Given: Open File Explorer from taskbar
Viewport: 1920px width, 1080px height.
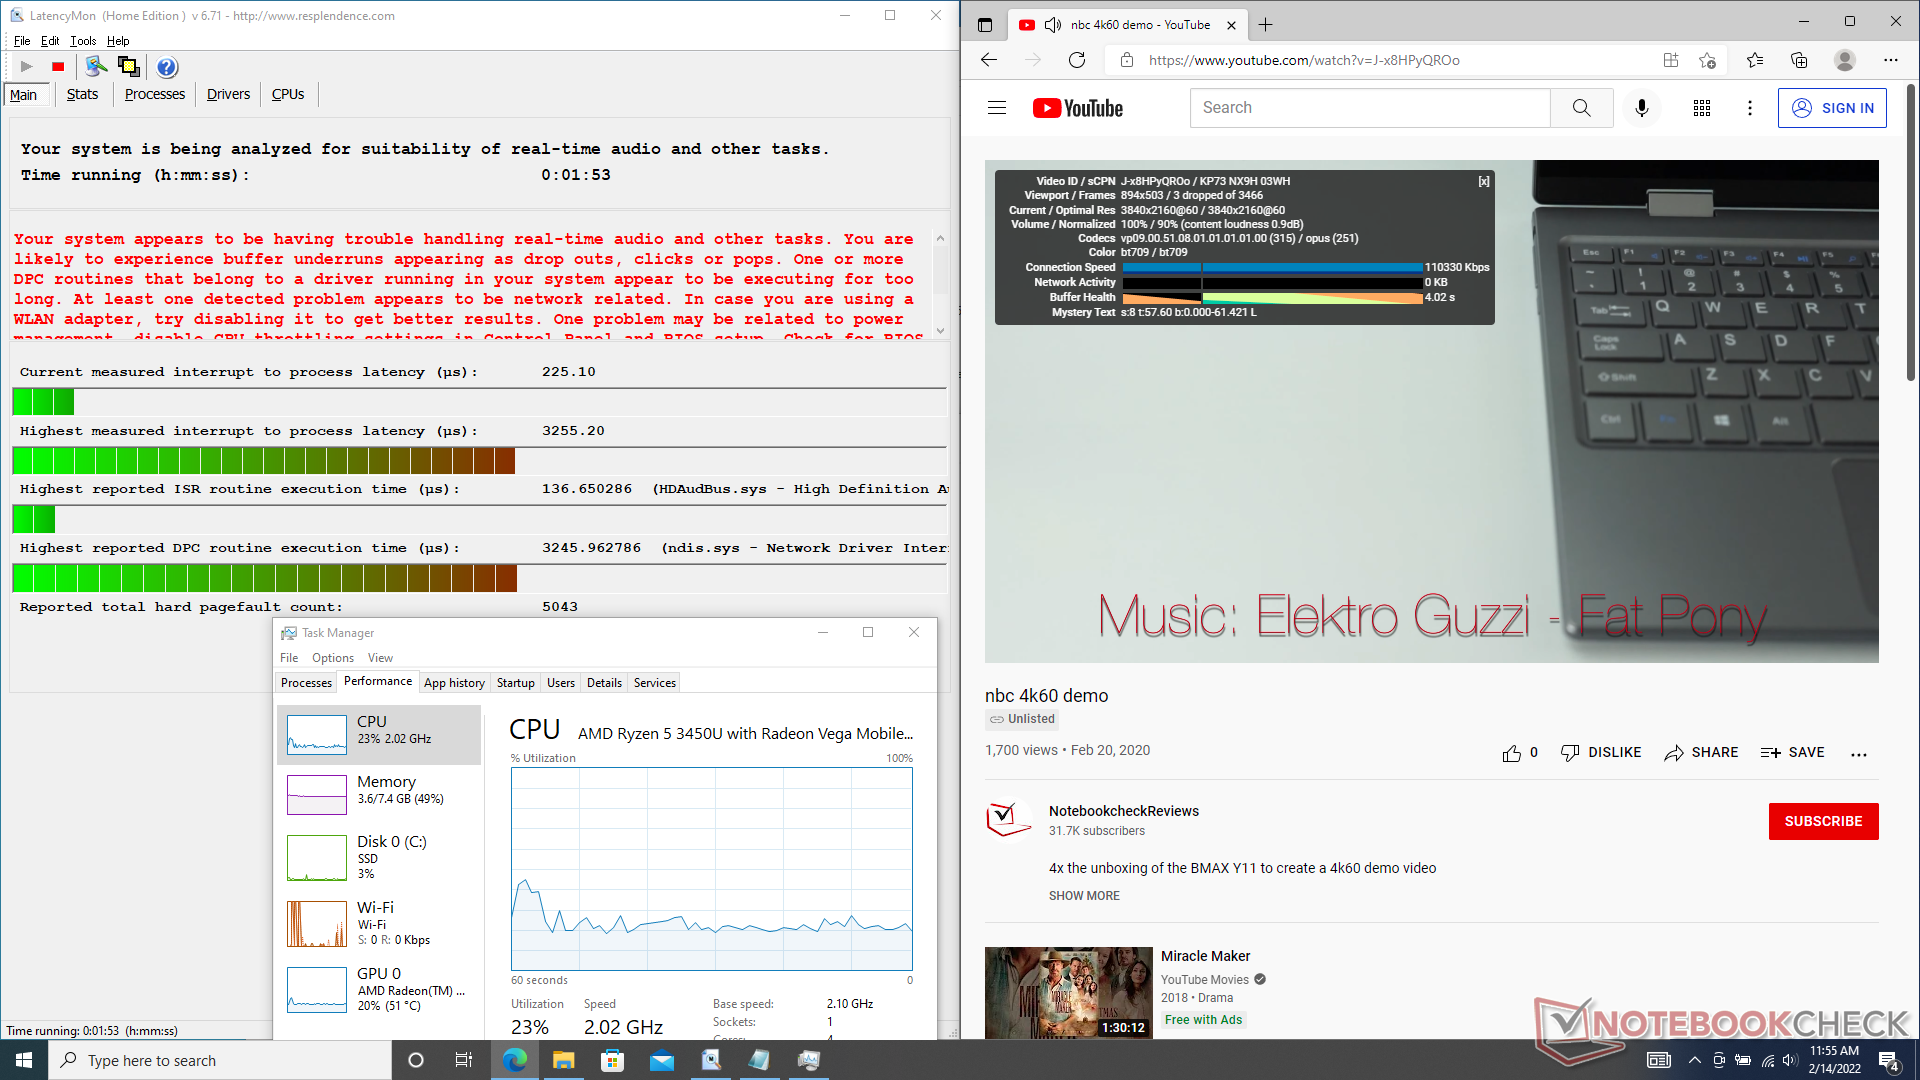Looking at the screenshot, I should [x=564, y=1060].
